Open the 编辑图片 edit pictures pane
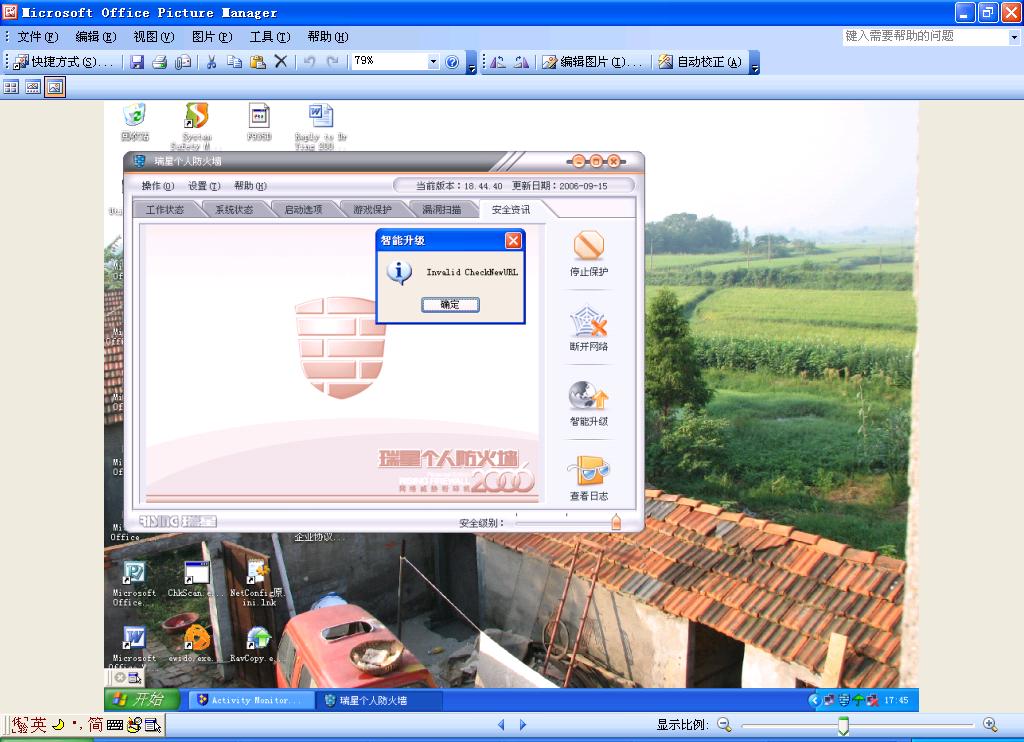 (592, 62)
